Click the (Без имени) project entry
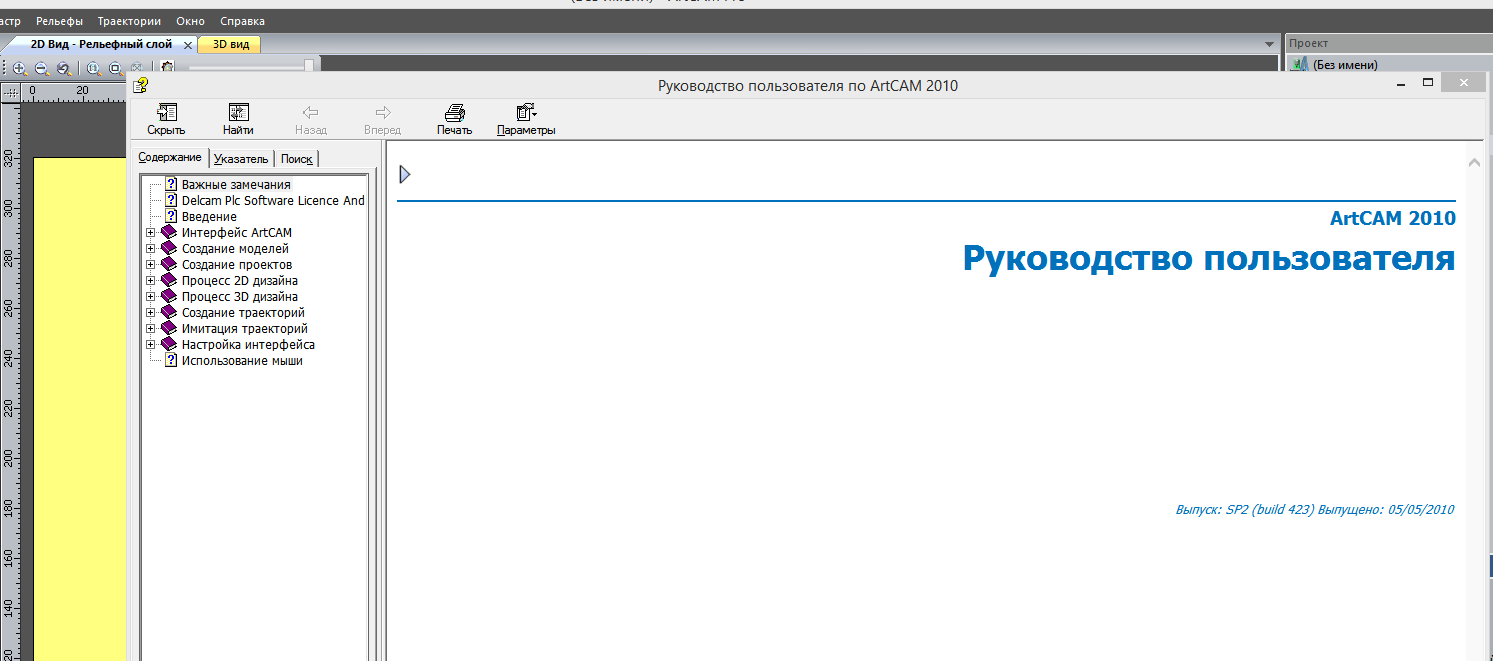 [1345, 65]
